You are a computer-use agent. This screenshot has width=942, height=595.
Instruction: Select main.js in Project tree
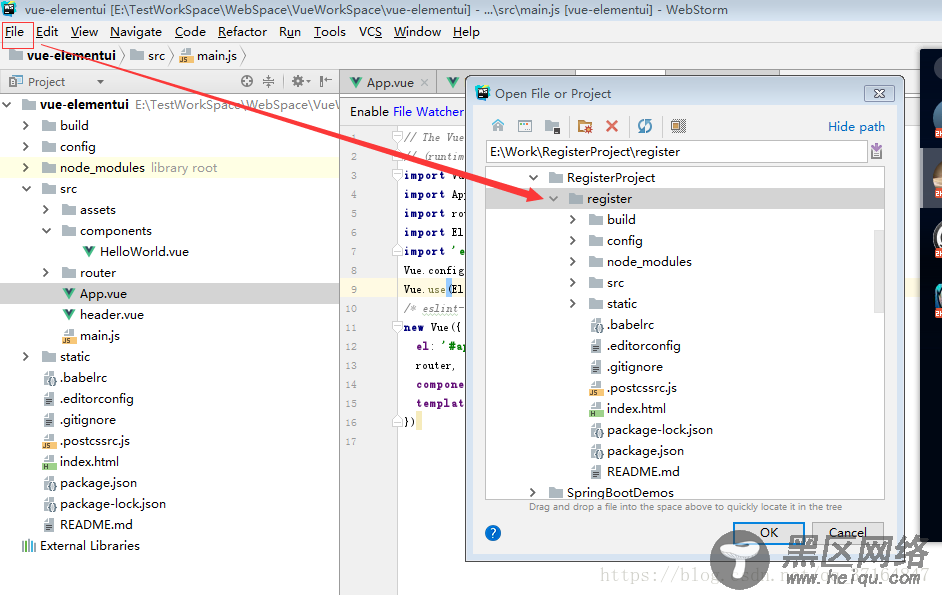[100, 336]
